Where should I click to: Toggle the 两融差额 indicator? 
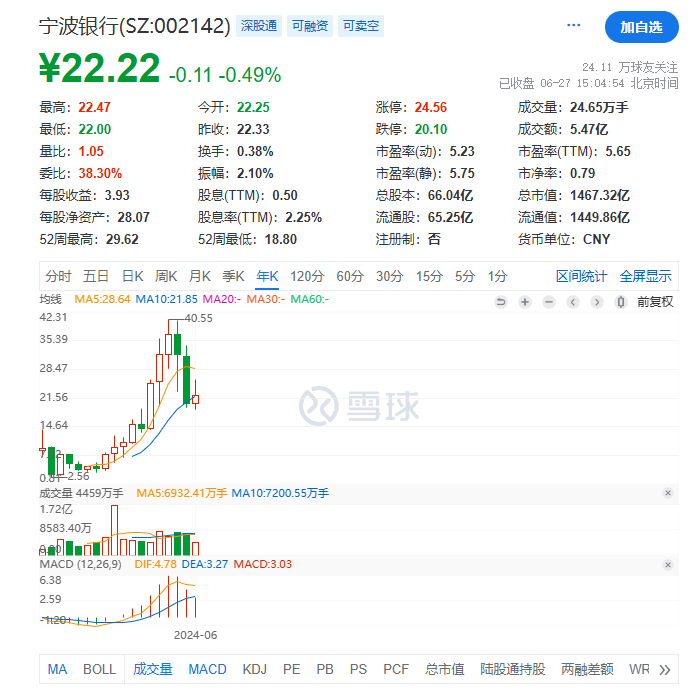(587, 669)
